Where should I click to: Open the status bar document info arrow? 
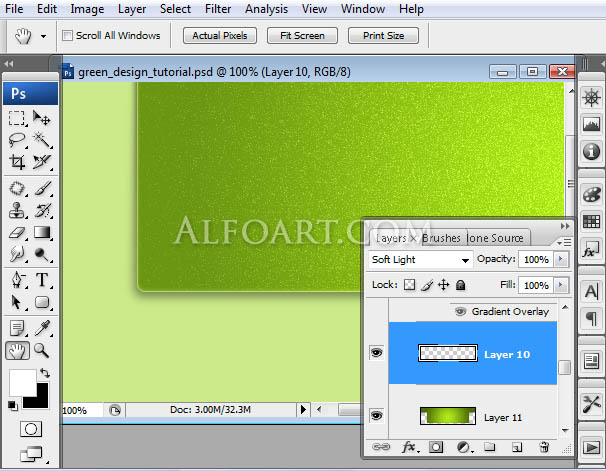click(303, 410)
